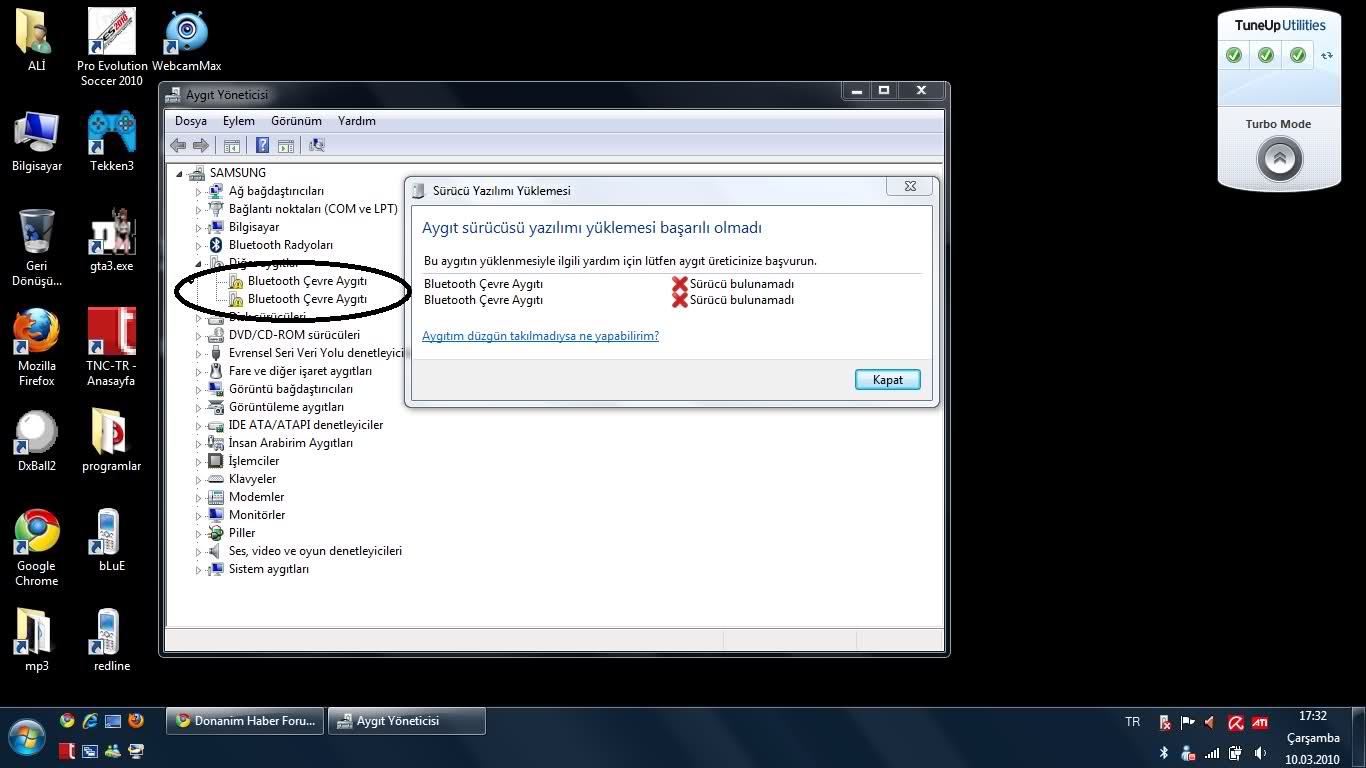Expand the Sistem aygıtları node arrow

198,569
